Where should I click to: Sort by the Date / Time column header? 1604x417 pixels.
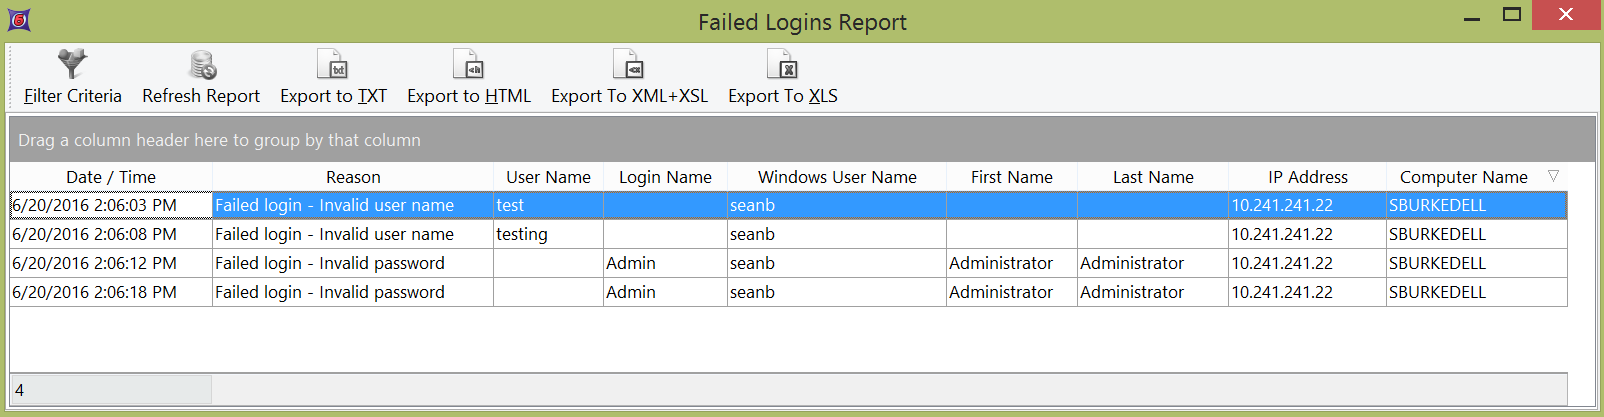coord(111,177)
